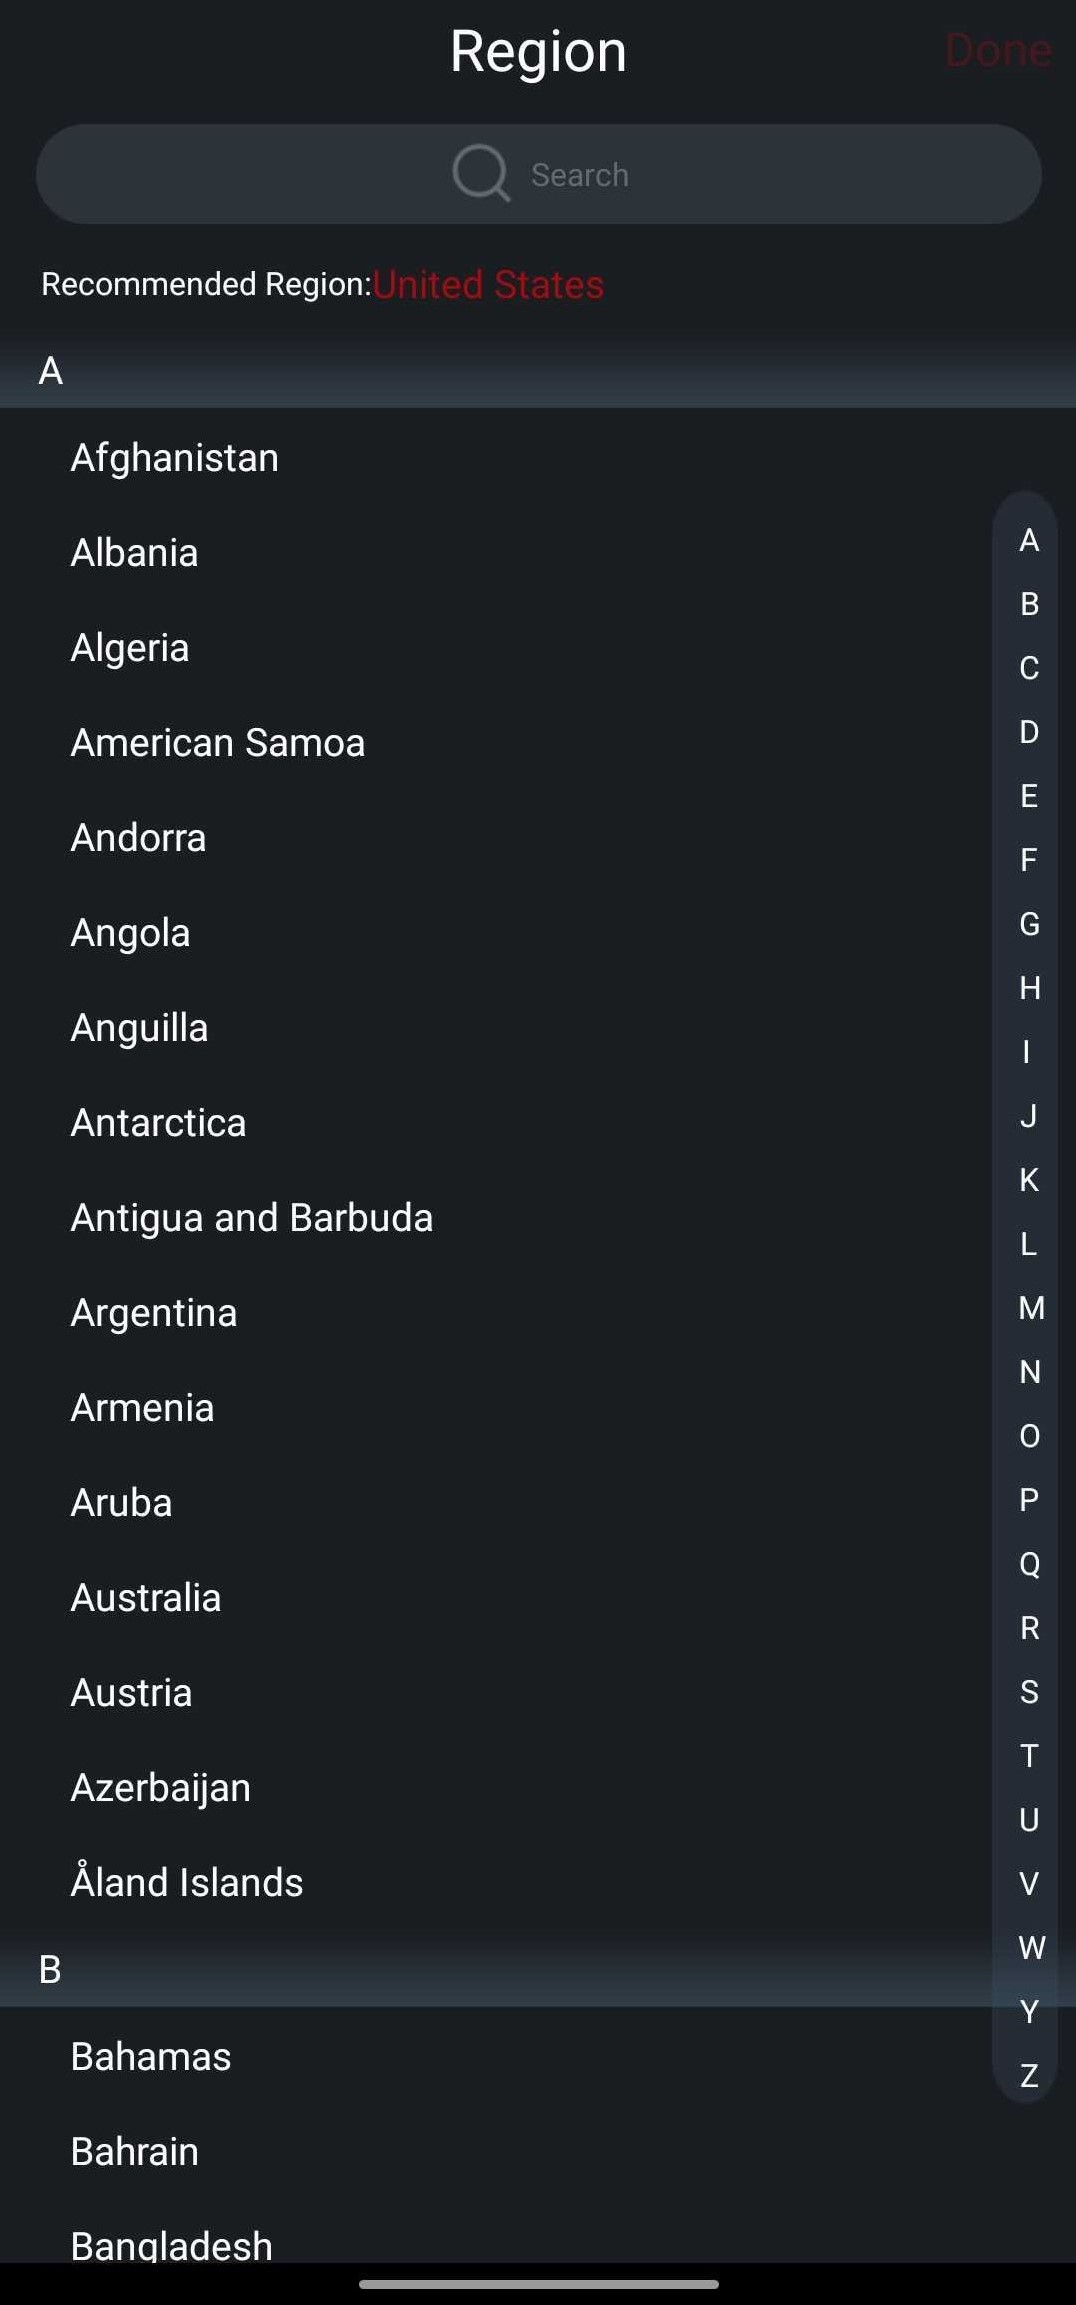Select Argentina as region
The image size is (1076, 2305).
pyautogui.click(x=538, y=1313)
